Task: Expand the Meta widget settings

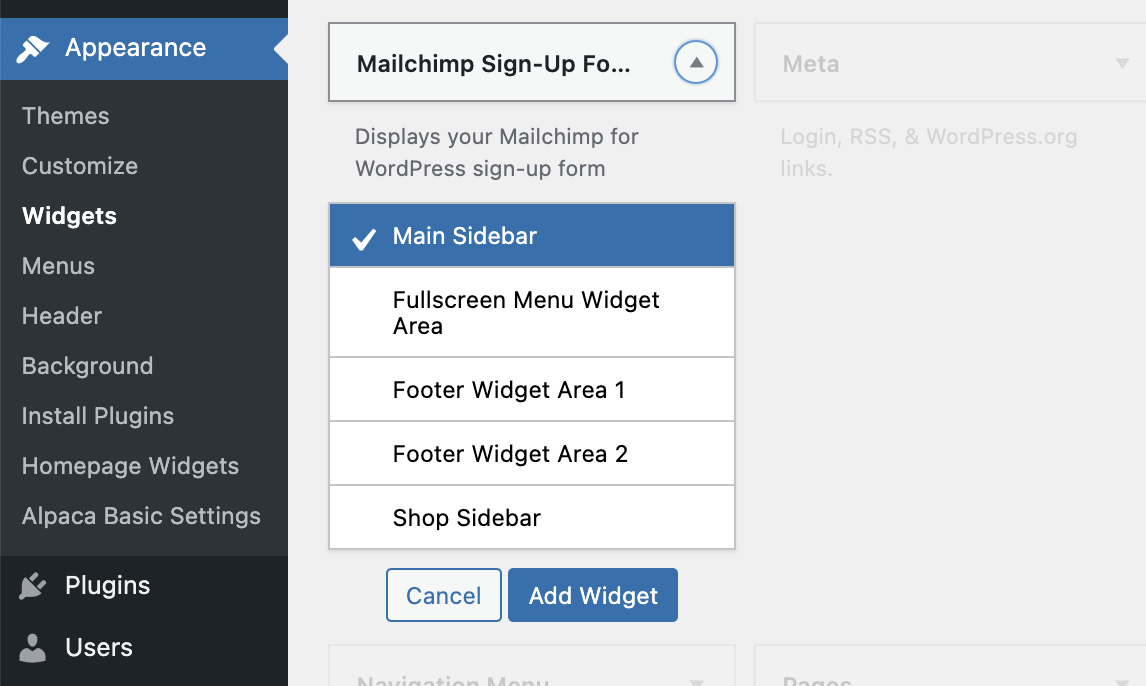Action: click(1122, 63)
